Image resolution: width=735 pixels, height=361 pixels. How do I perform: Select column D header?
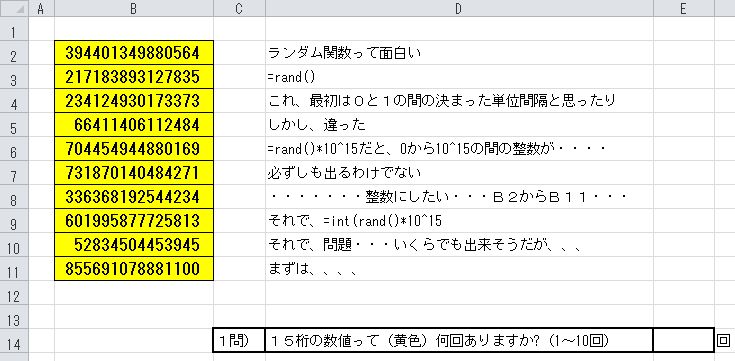(459, 8)
